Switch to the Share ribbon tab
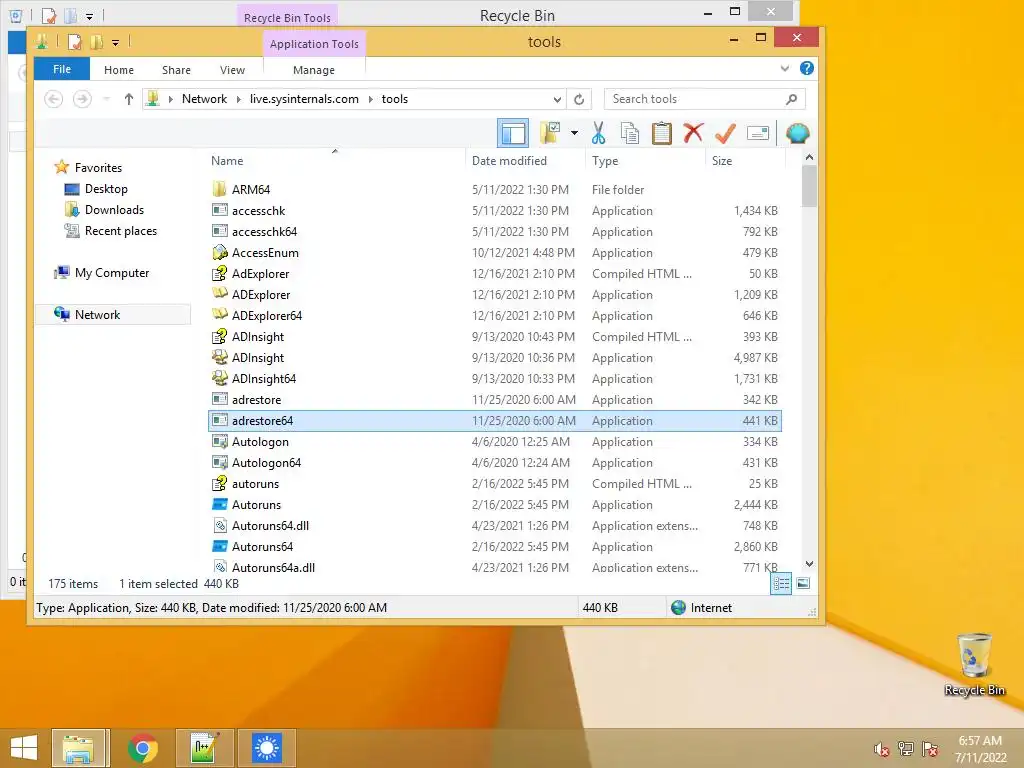The height and width of the screenshot is (768, 1024). (176, 70)
